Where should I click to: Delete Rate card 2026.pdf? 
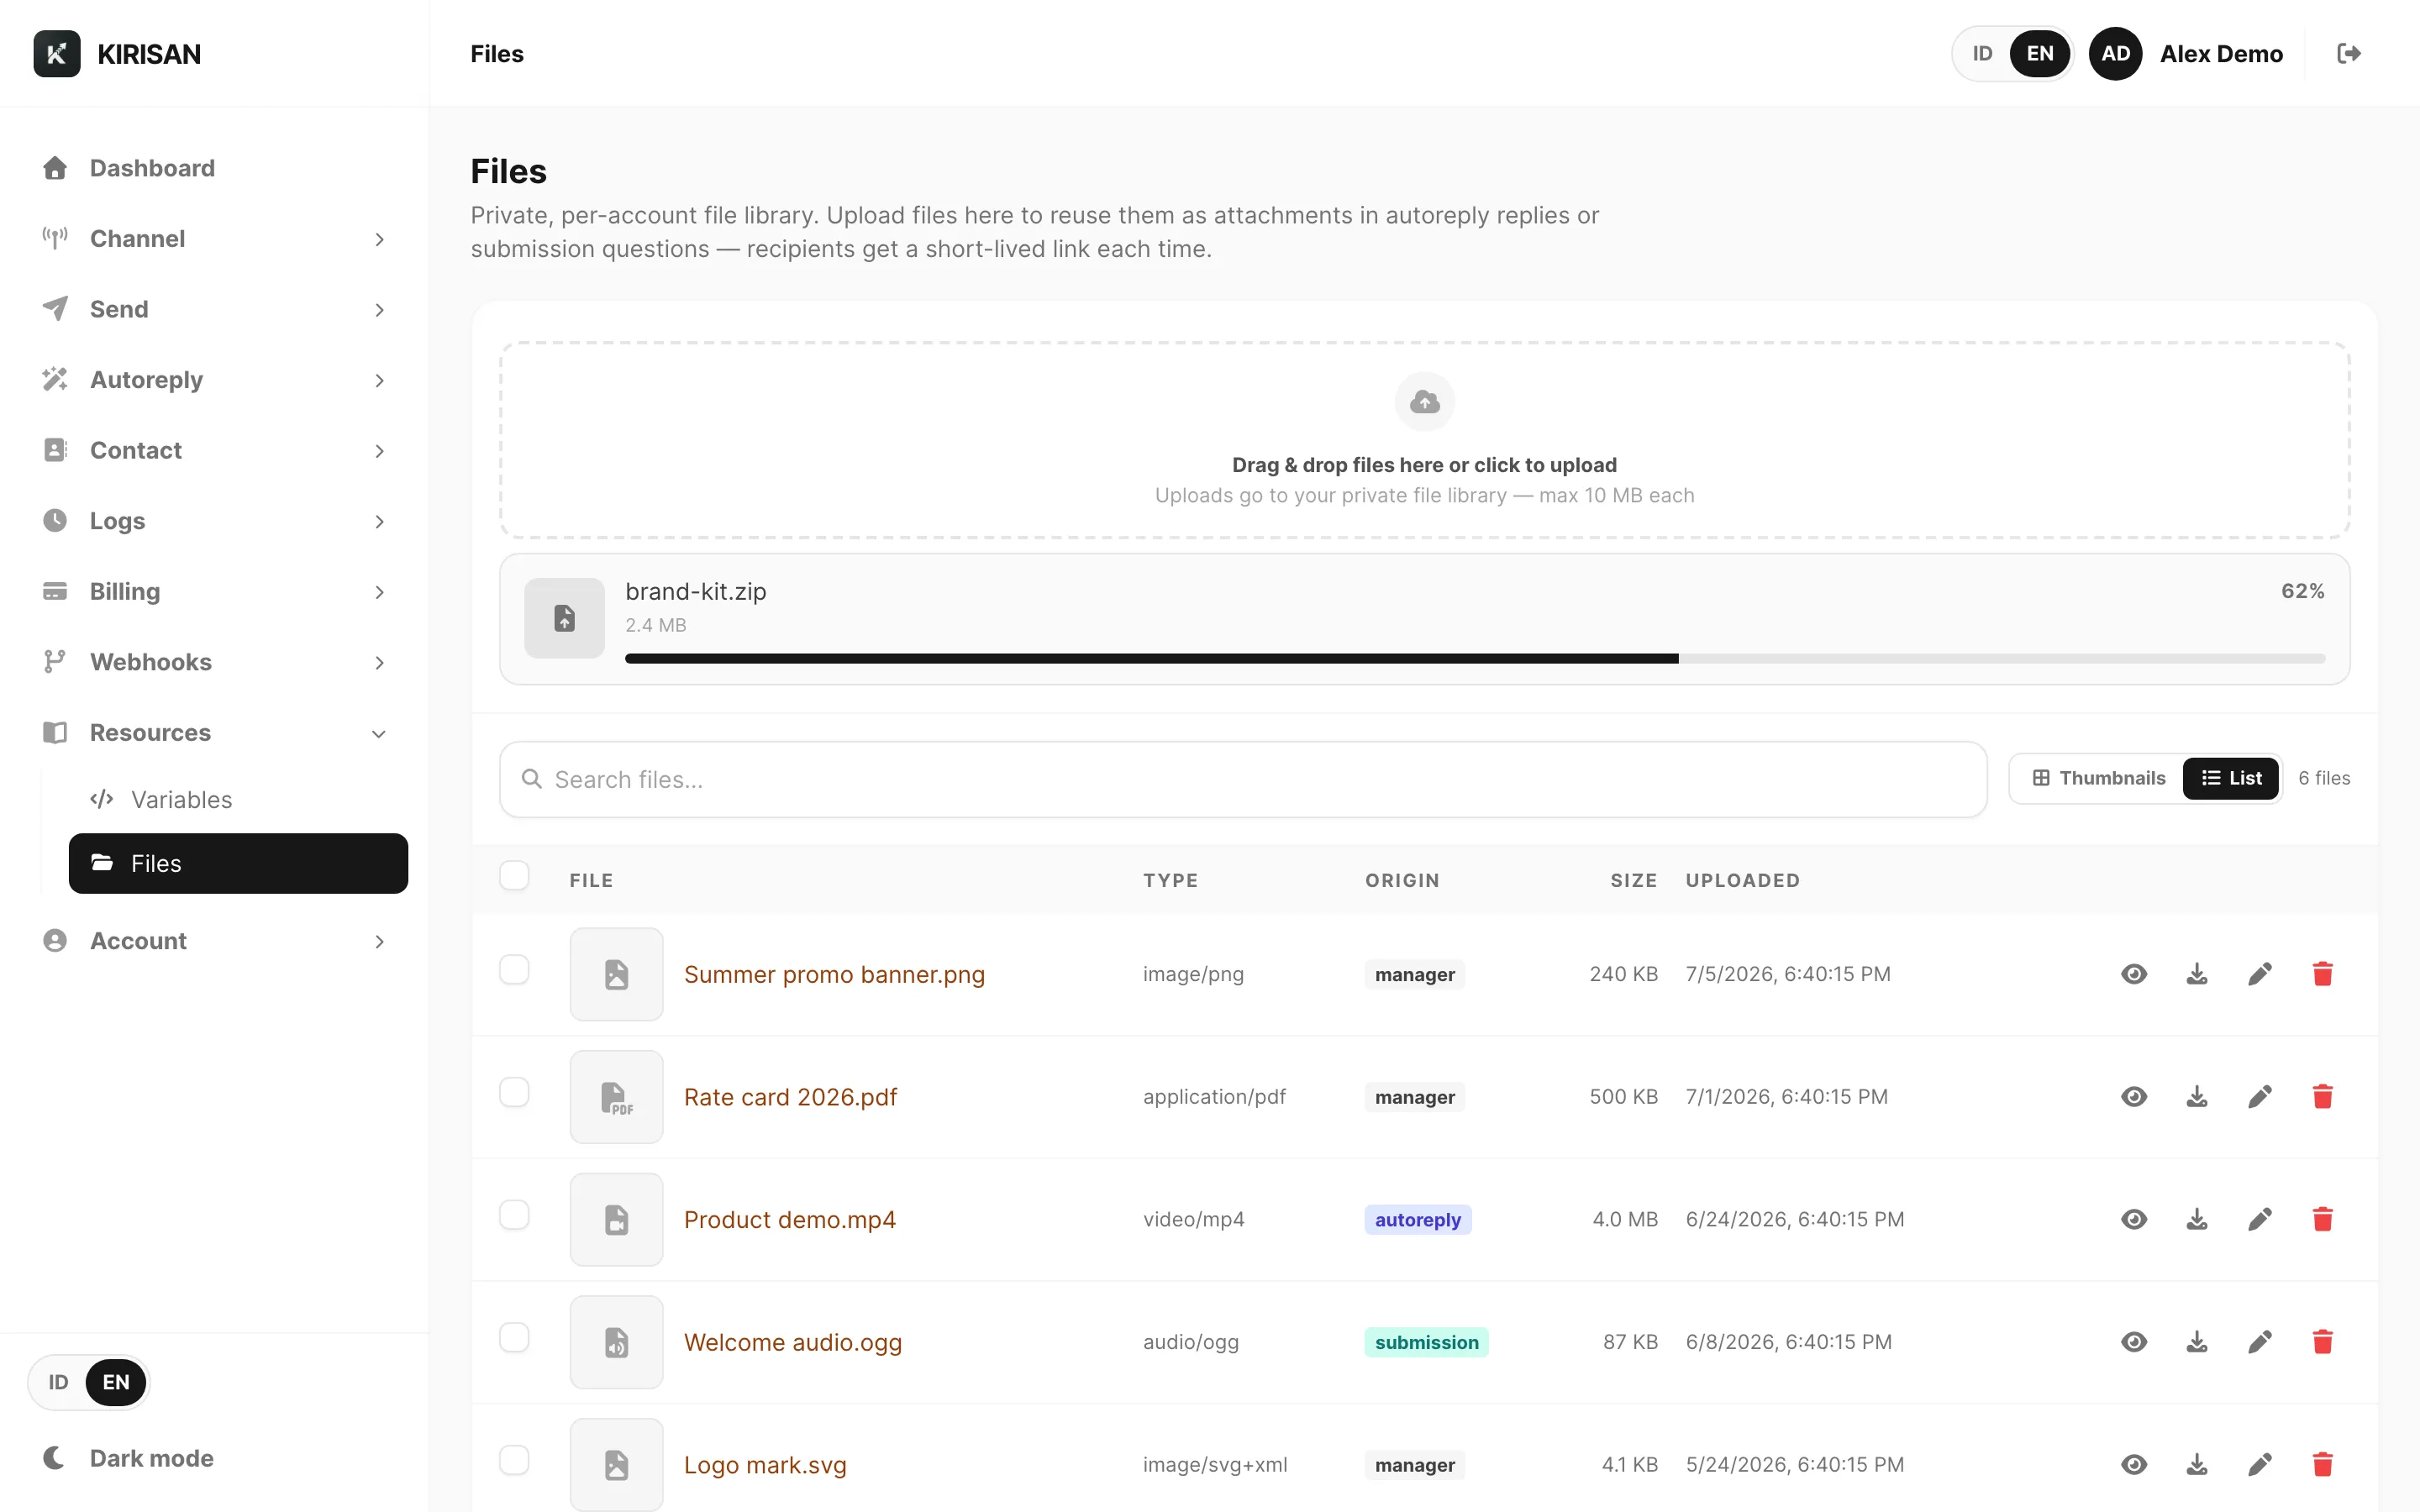[x=2323, y=1097]
